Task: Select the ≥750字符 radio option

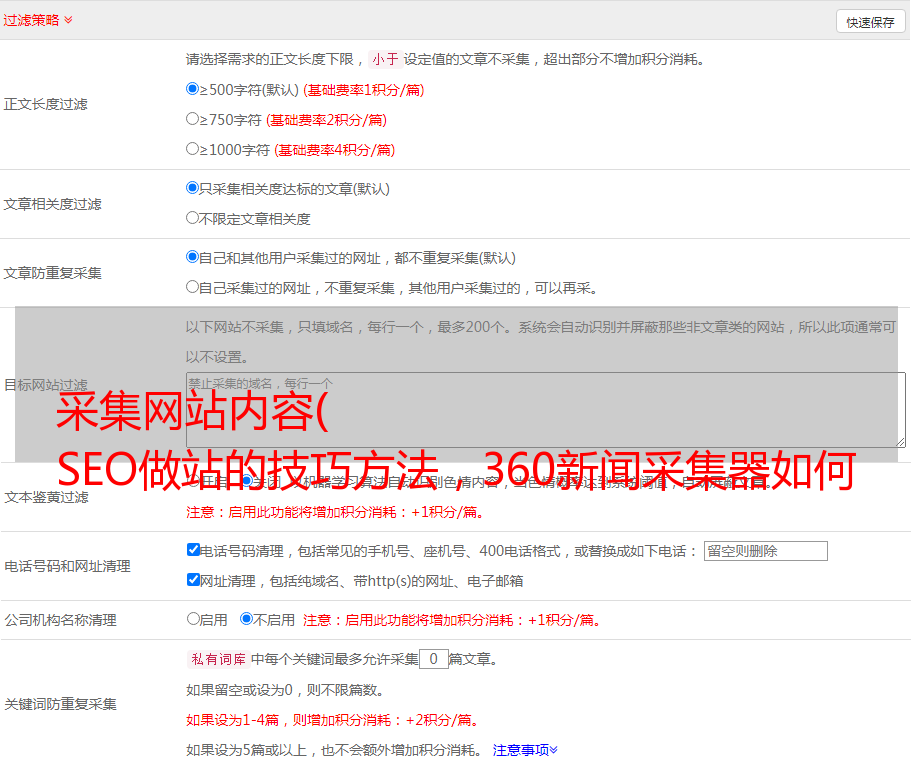Action: (192, 119)
